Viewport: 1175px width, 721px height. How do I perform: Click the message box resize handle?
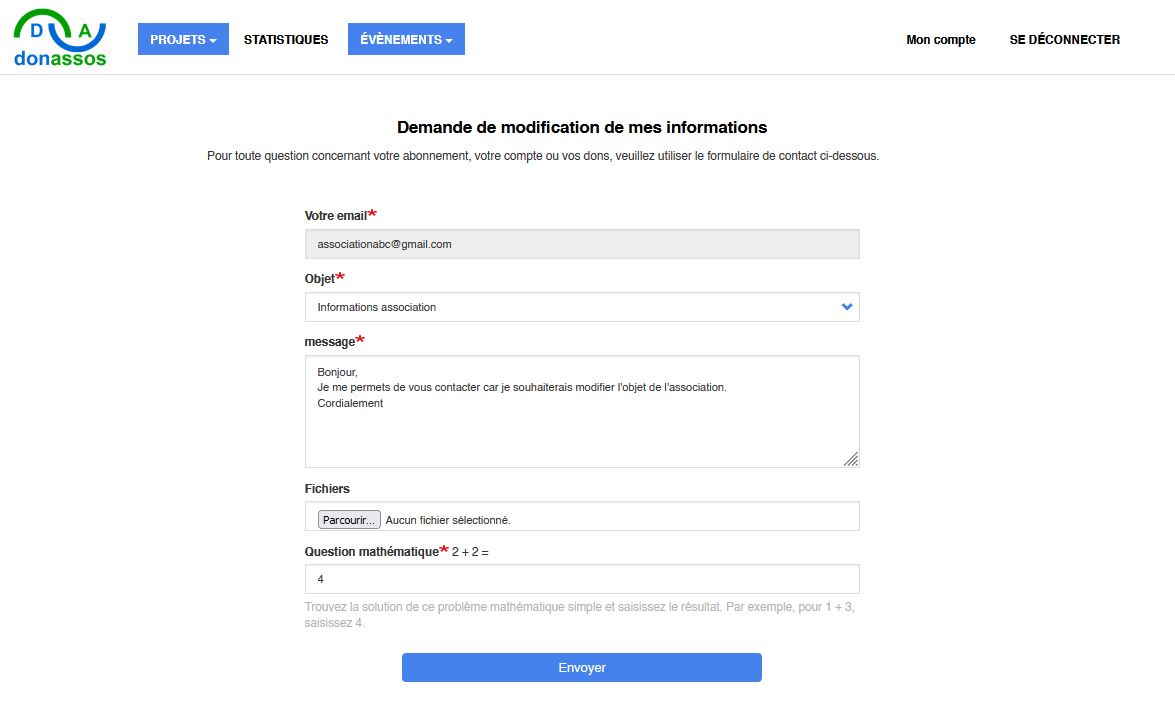pyautogui.click(x=851, y=459)
